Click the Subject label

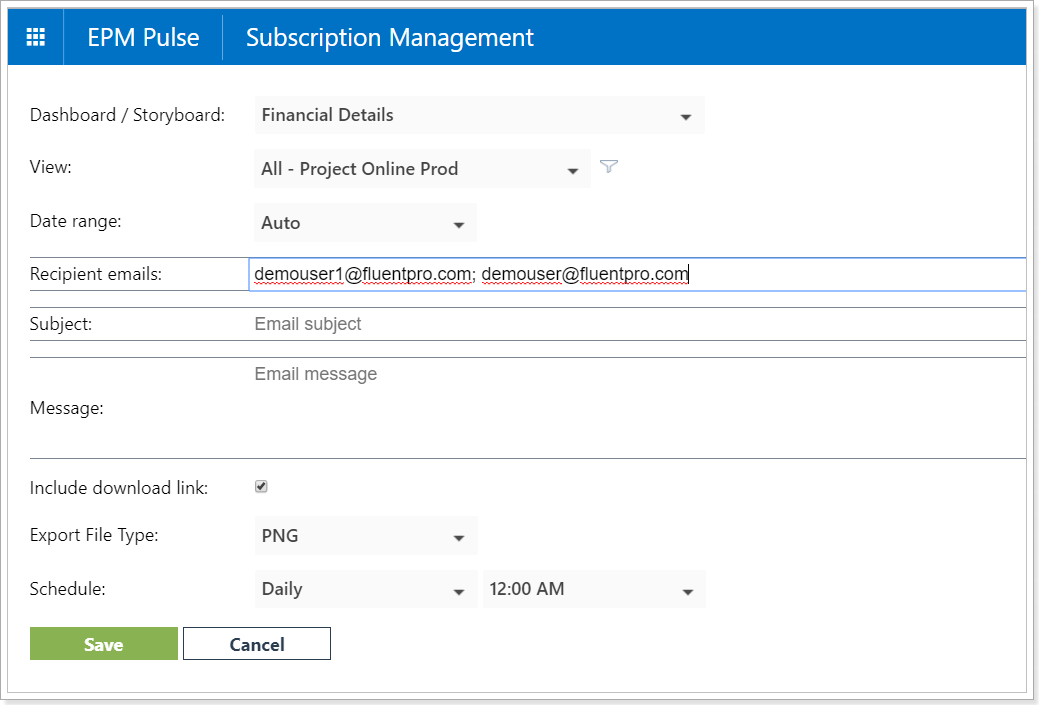[61, 325]
